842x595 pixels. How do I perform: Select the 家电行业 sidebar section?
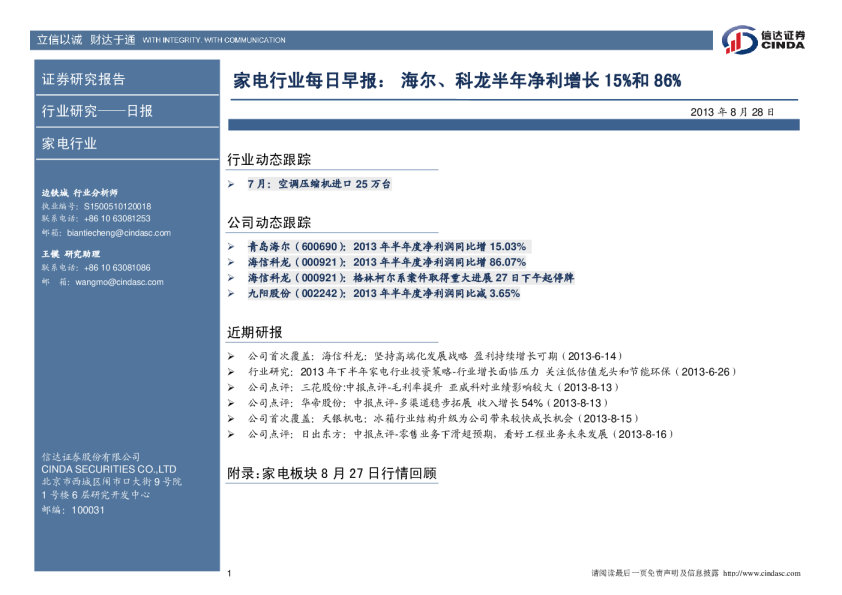(x=70, y=143)
